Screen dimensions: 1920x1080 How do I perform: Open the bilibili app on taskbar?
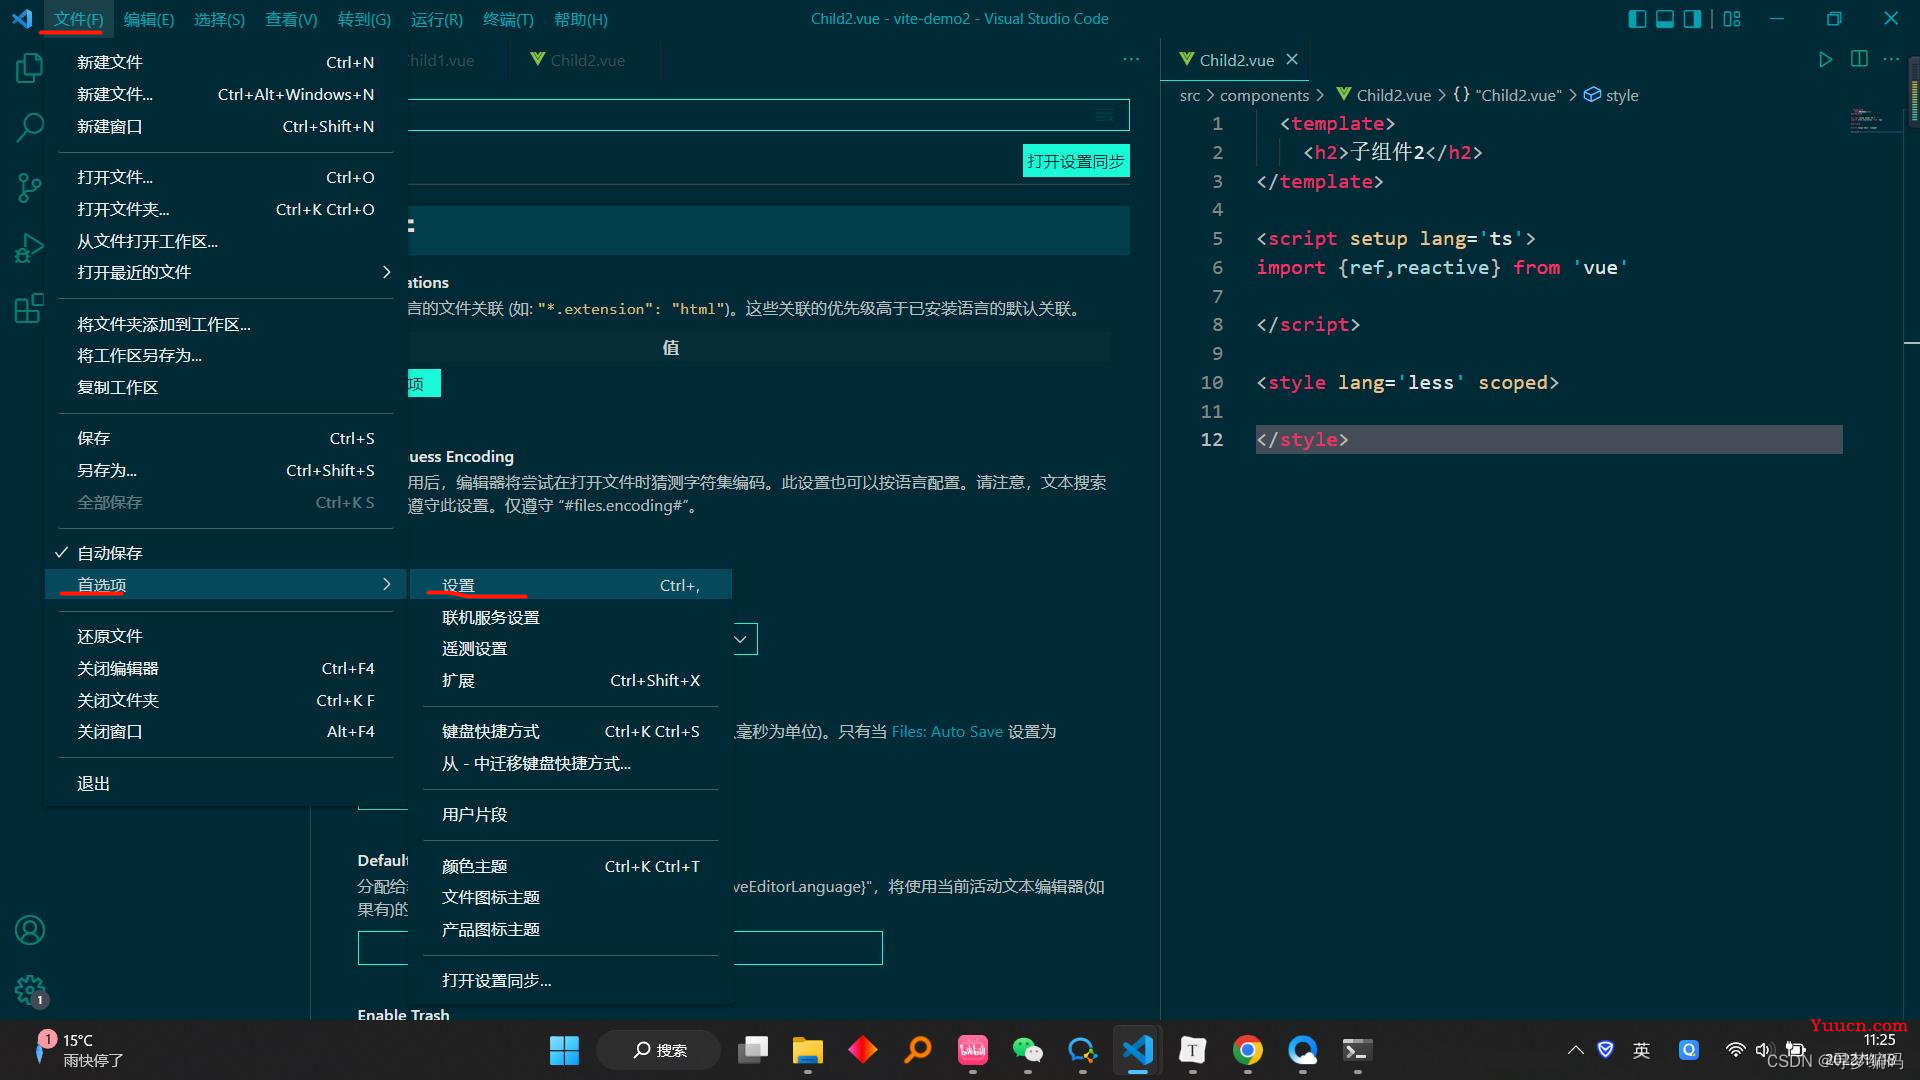(972, 1050)
